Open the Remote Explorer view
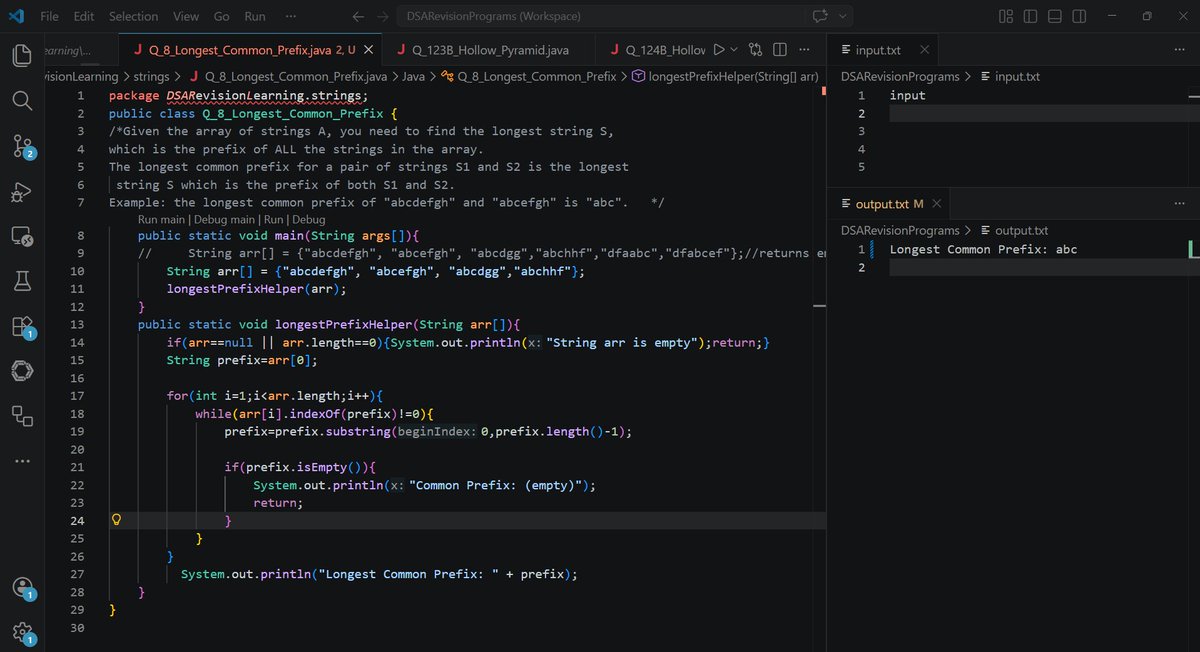This screenshot has height=652, width=1200. pyautogui.click(x=22, y=237)
